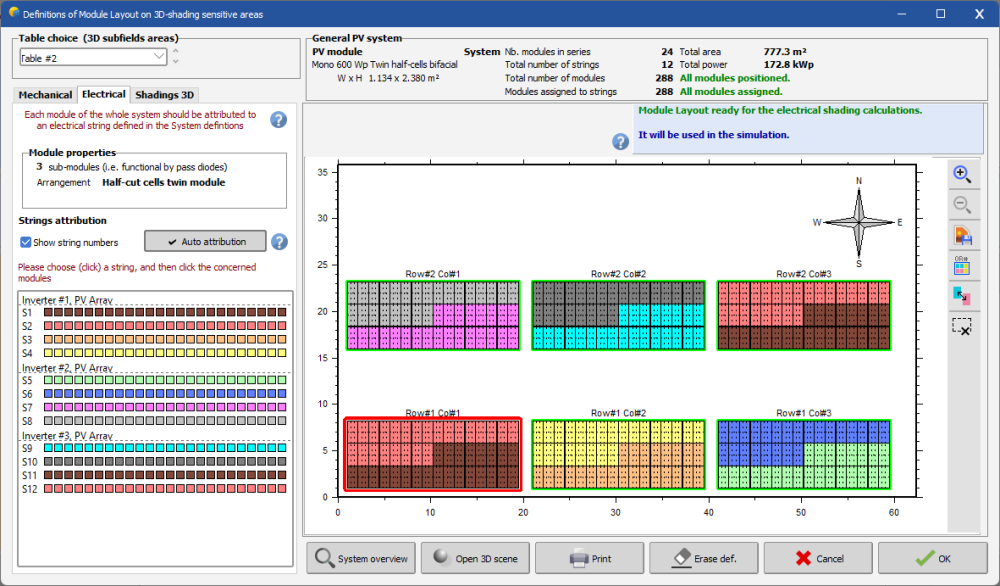The image size is (1000, 586).
Task: Click the zoom in magnifier icon
Action: [962, 173]
